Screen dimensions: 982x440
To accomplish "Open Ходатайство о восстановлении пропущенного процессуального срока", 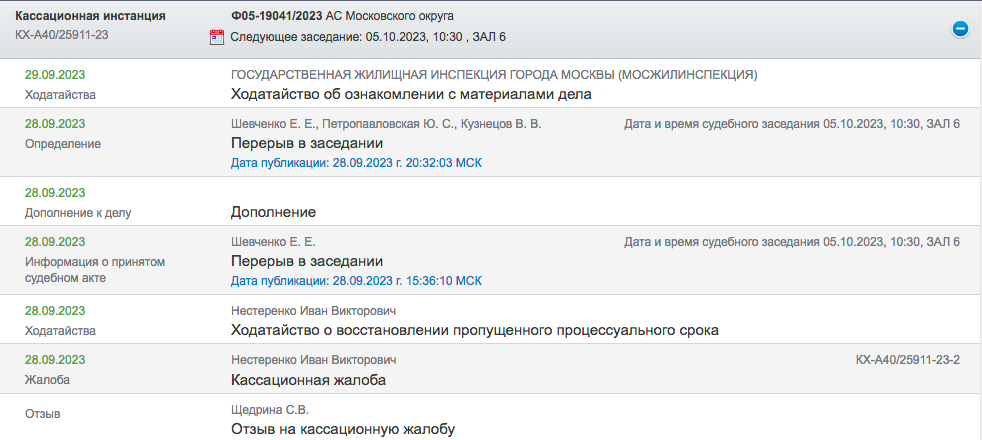I will 474,330.
